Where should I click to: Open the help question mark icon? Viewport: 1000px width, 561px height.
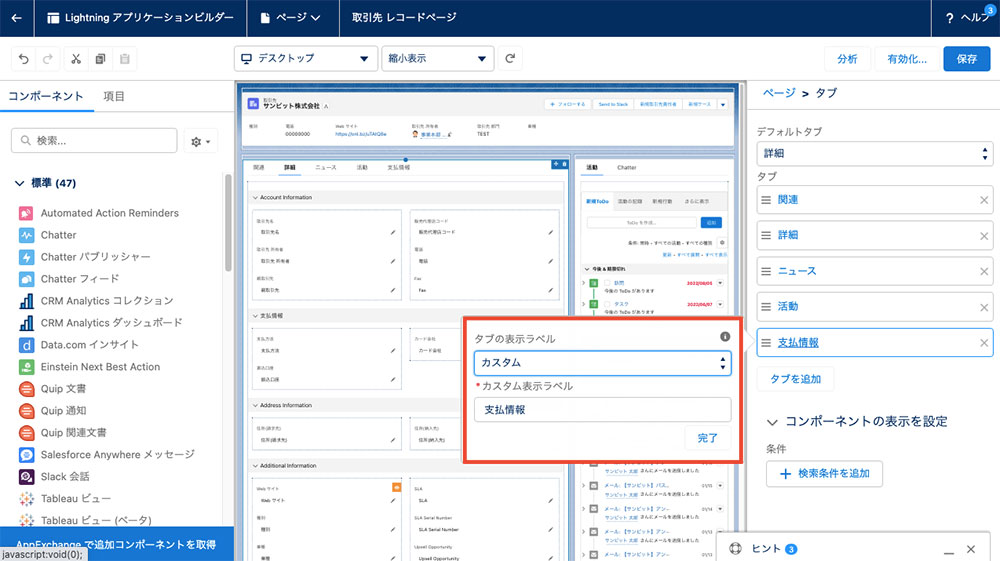pyautogui.click(x=950, y=18)
